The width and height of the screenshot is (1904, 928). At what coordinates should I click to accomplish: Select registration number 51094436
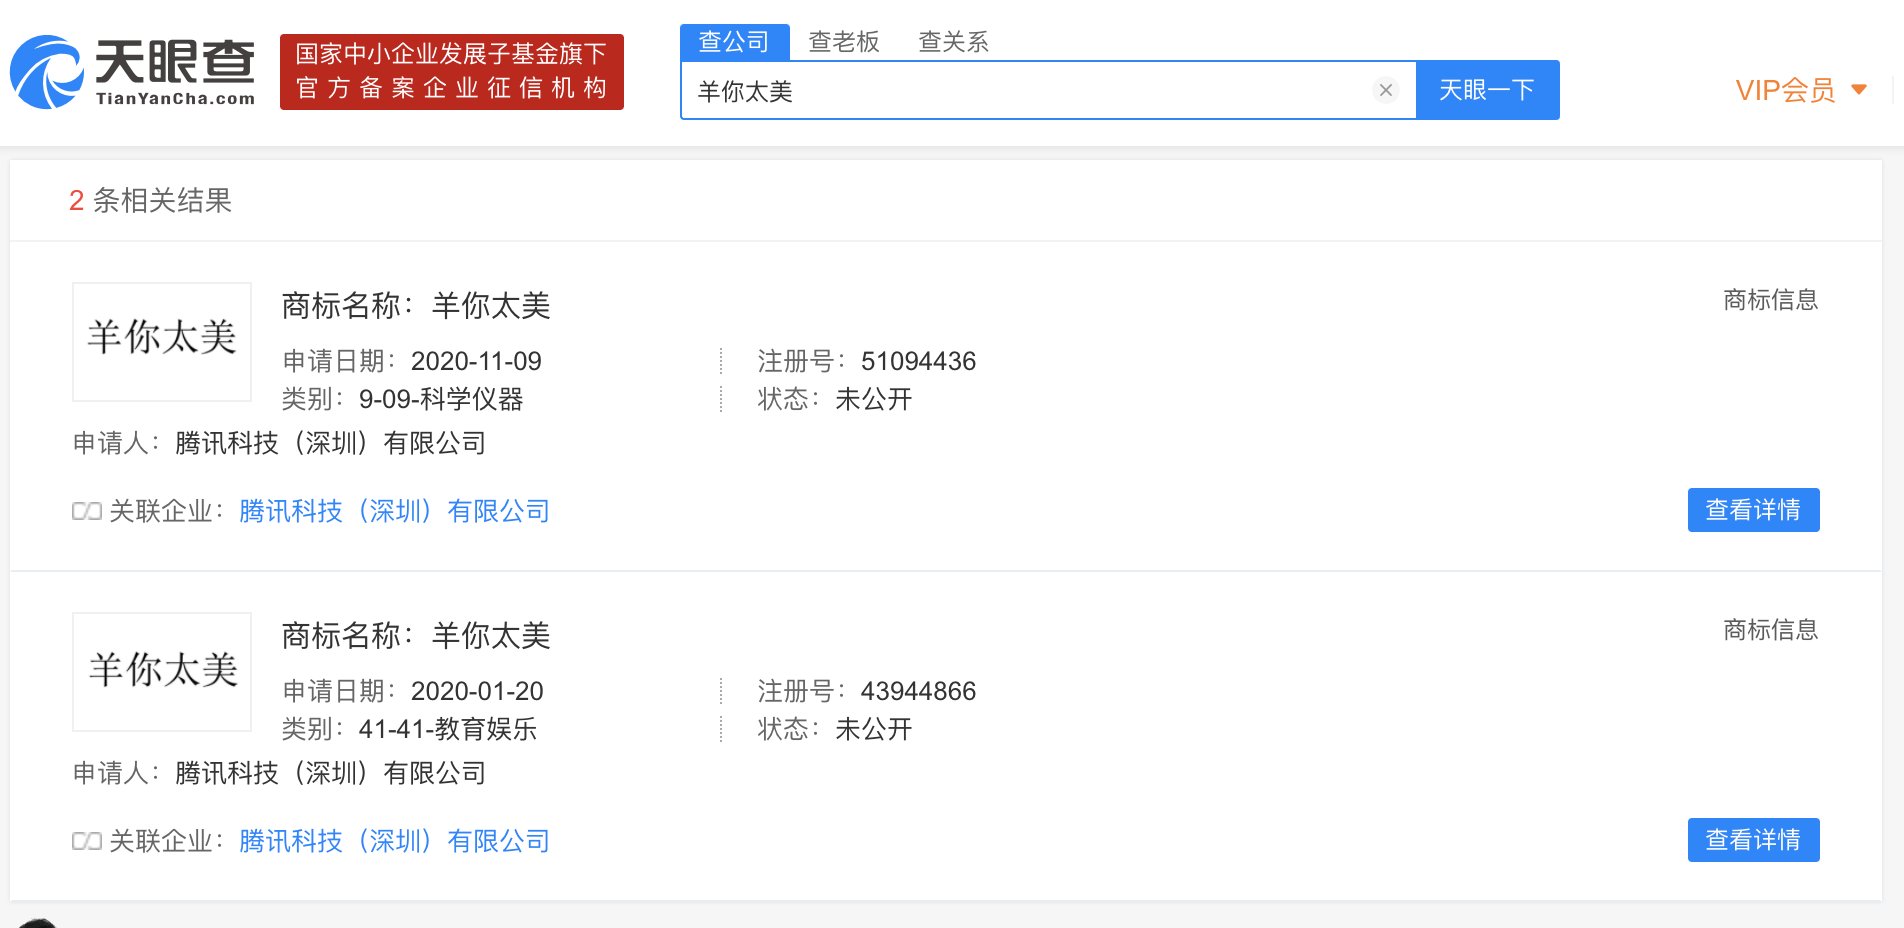(x=918, y=361)
